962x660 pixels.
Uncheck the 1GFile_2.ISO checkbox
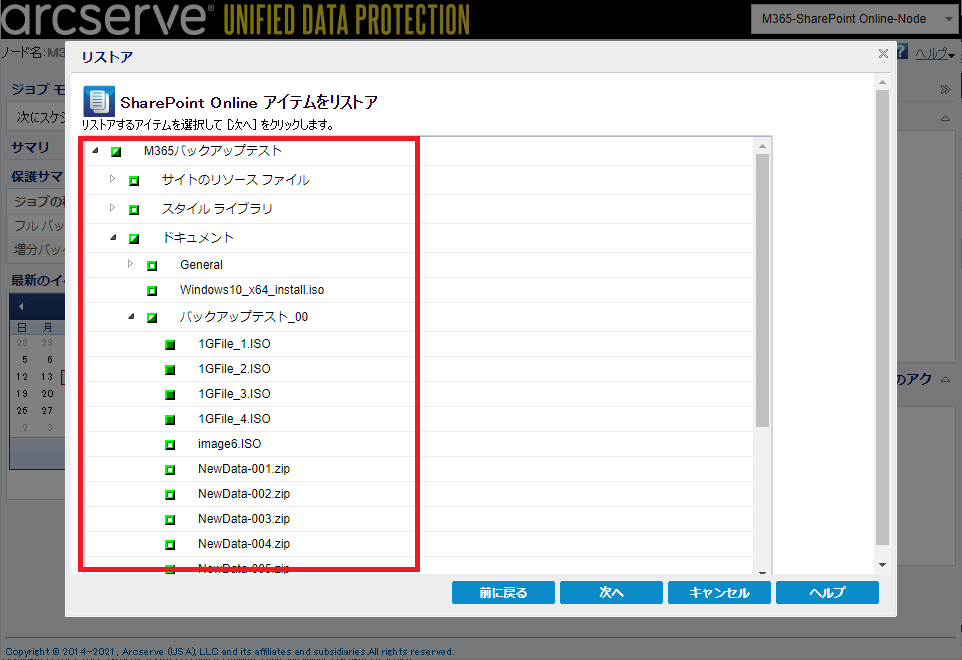[171, 369]
